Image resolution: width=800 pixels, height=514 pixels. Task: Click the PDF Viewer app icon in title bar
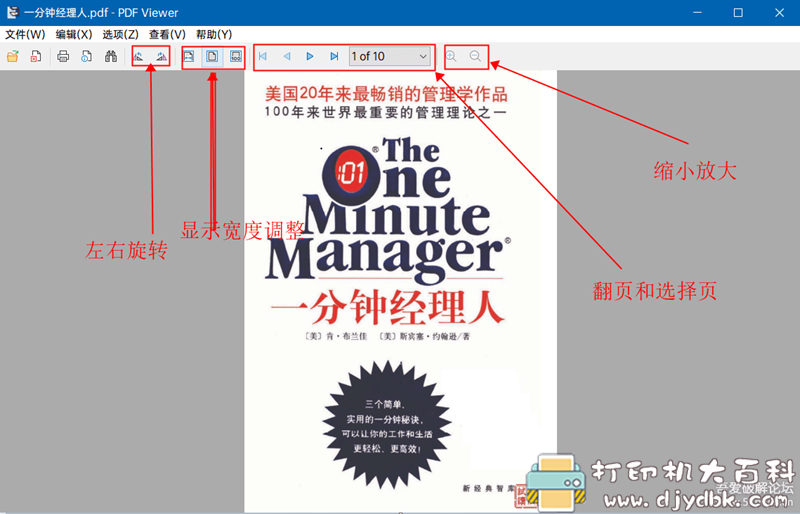(13, 12)
